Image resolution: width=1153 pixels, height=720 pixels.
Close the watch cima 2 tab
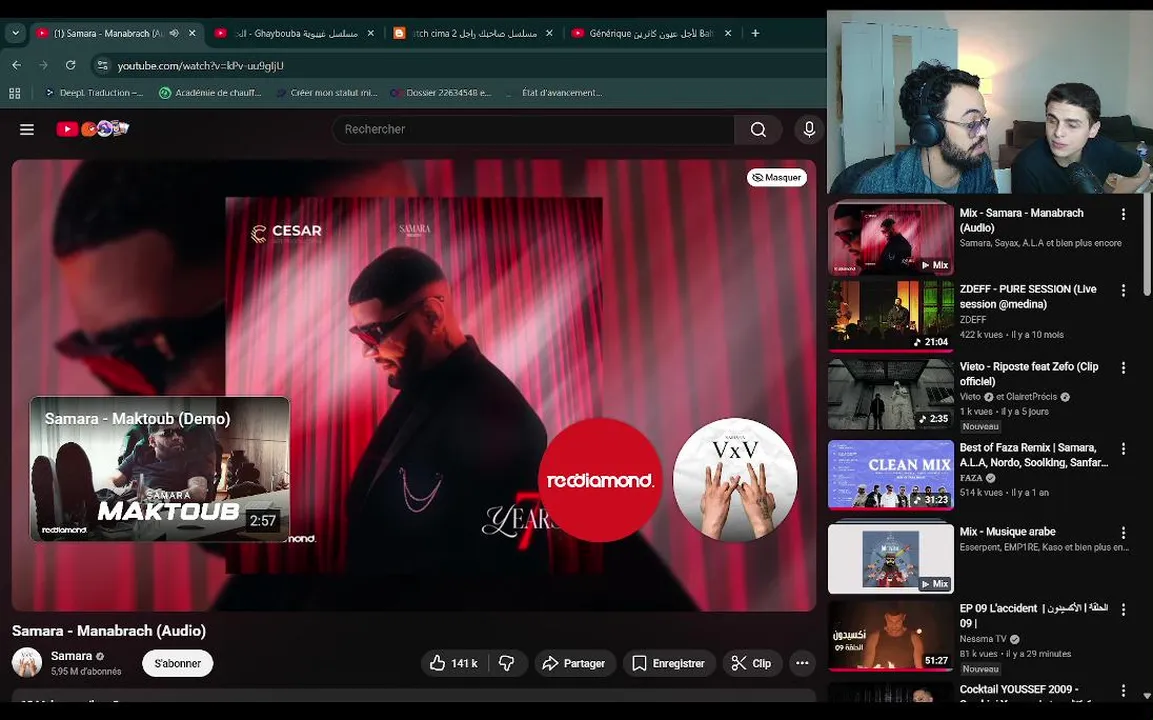[549, 33]
